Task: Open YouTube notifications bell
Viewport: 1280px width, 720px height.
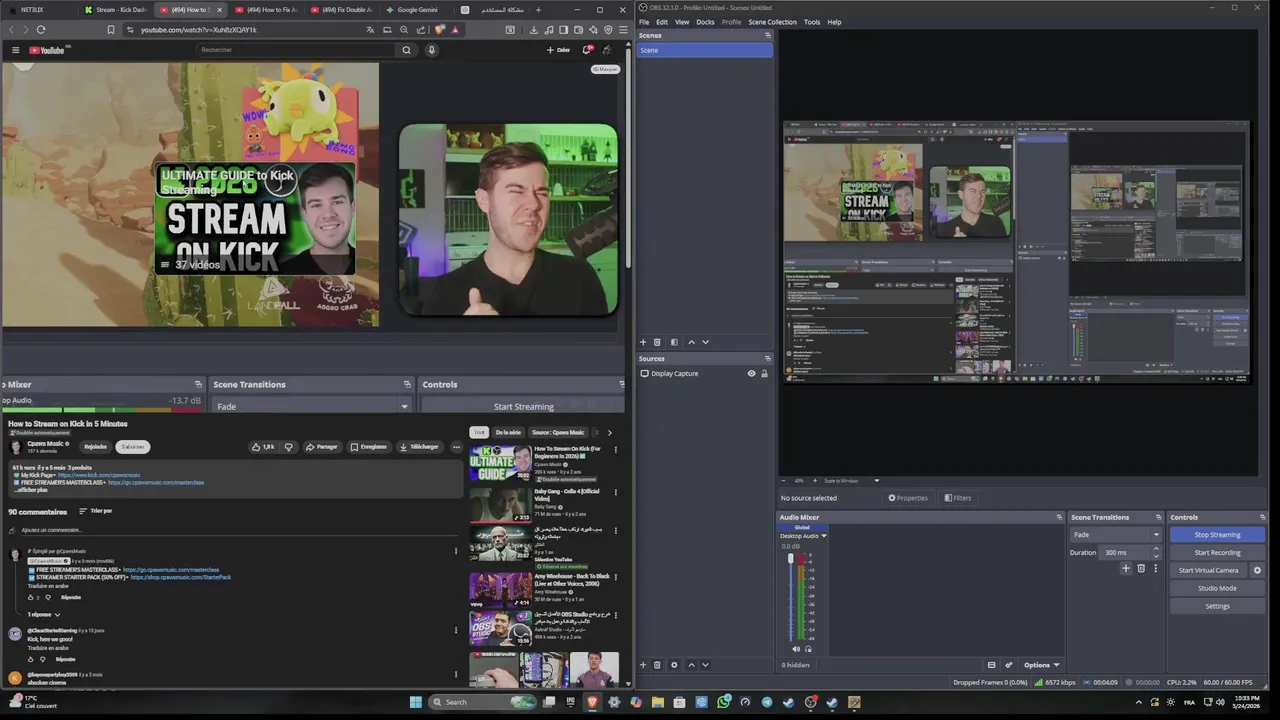Action: pos(587,50)
